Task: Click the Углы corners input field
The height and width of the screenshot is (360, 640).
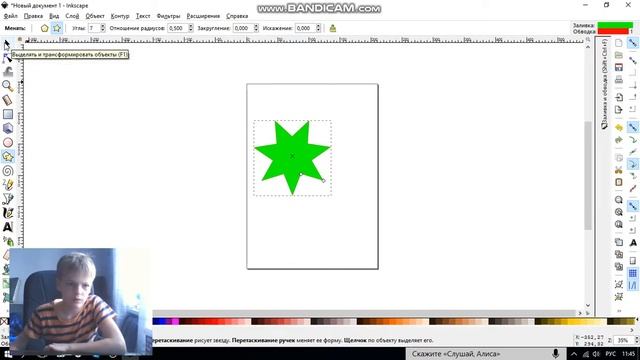Action: point(94,28)
